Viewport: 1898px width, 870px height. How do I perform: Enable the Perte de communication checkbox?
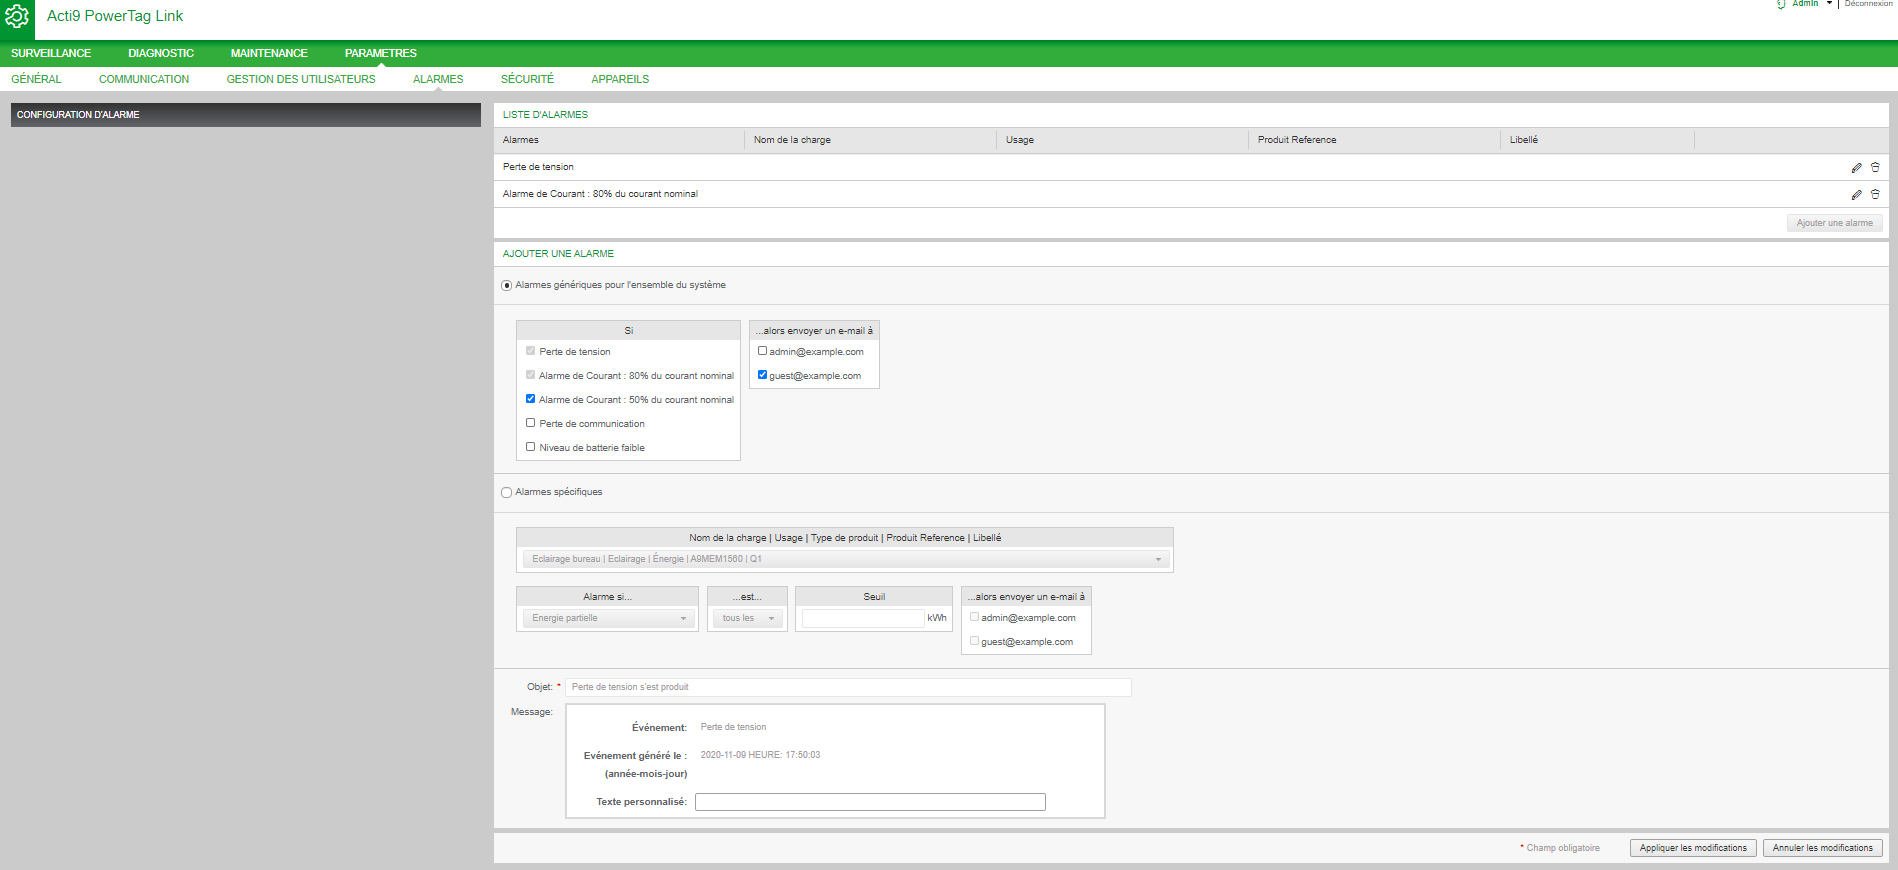[x=530, y=423]
